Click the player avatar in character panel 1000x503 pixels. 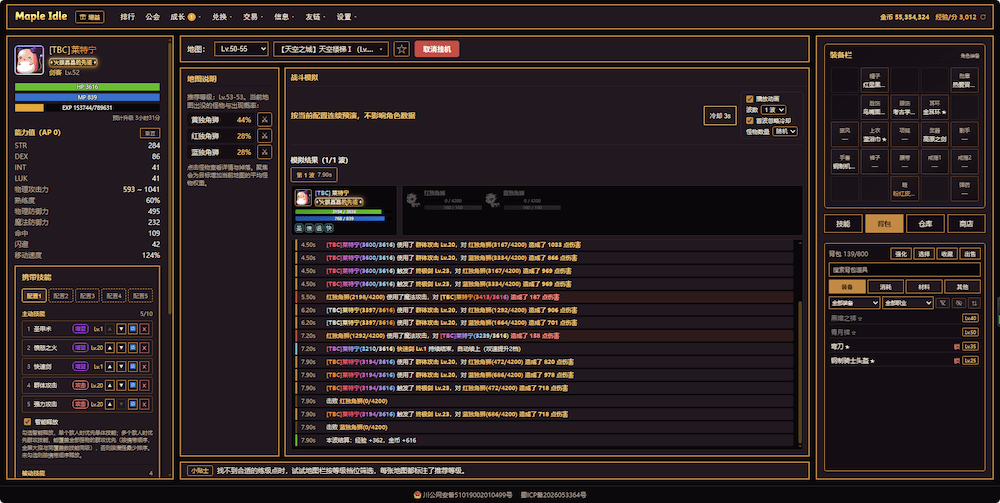click(x=29, y=60)
